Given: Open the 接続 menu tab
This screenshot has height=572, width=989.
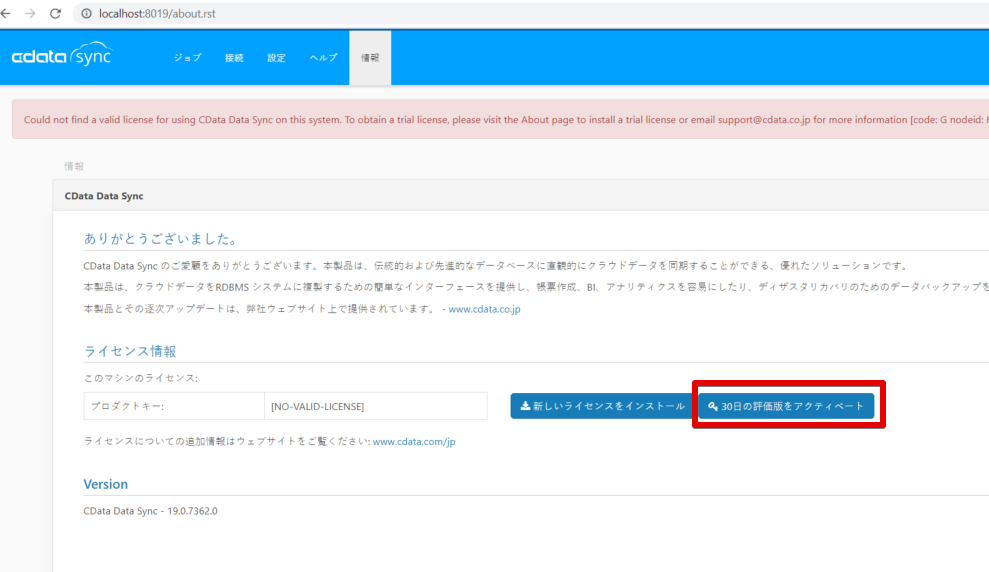Looking at the screenshot, I should (234, 57).
